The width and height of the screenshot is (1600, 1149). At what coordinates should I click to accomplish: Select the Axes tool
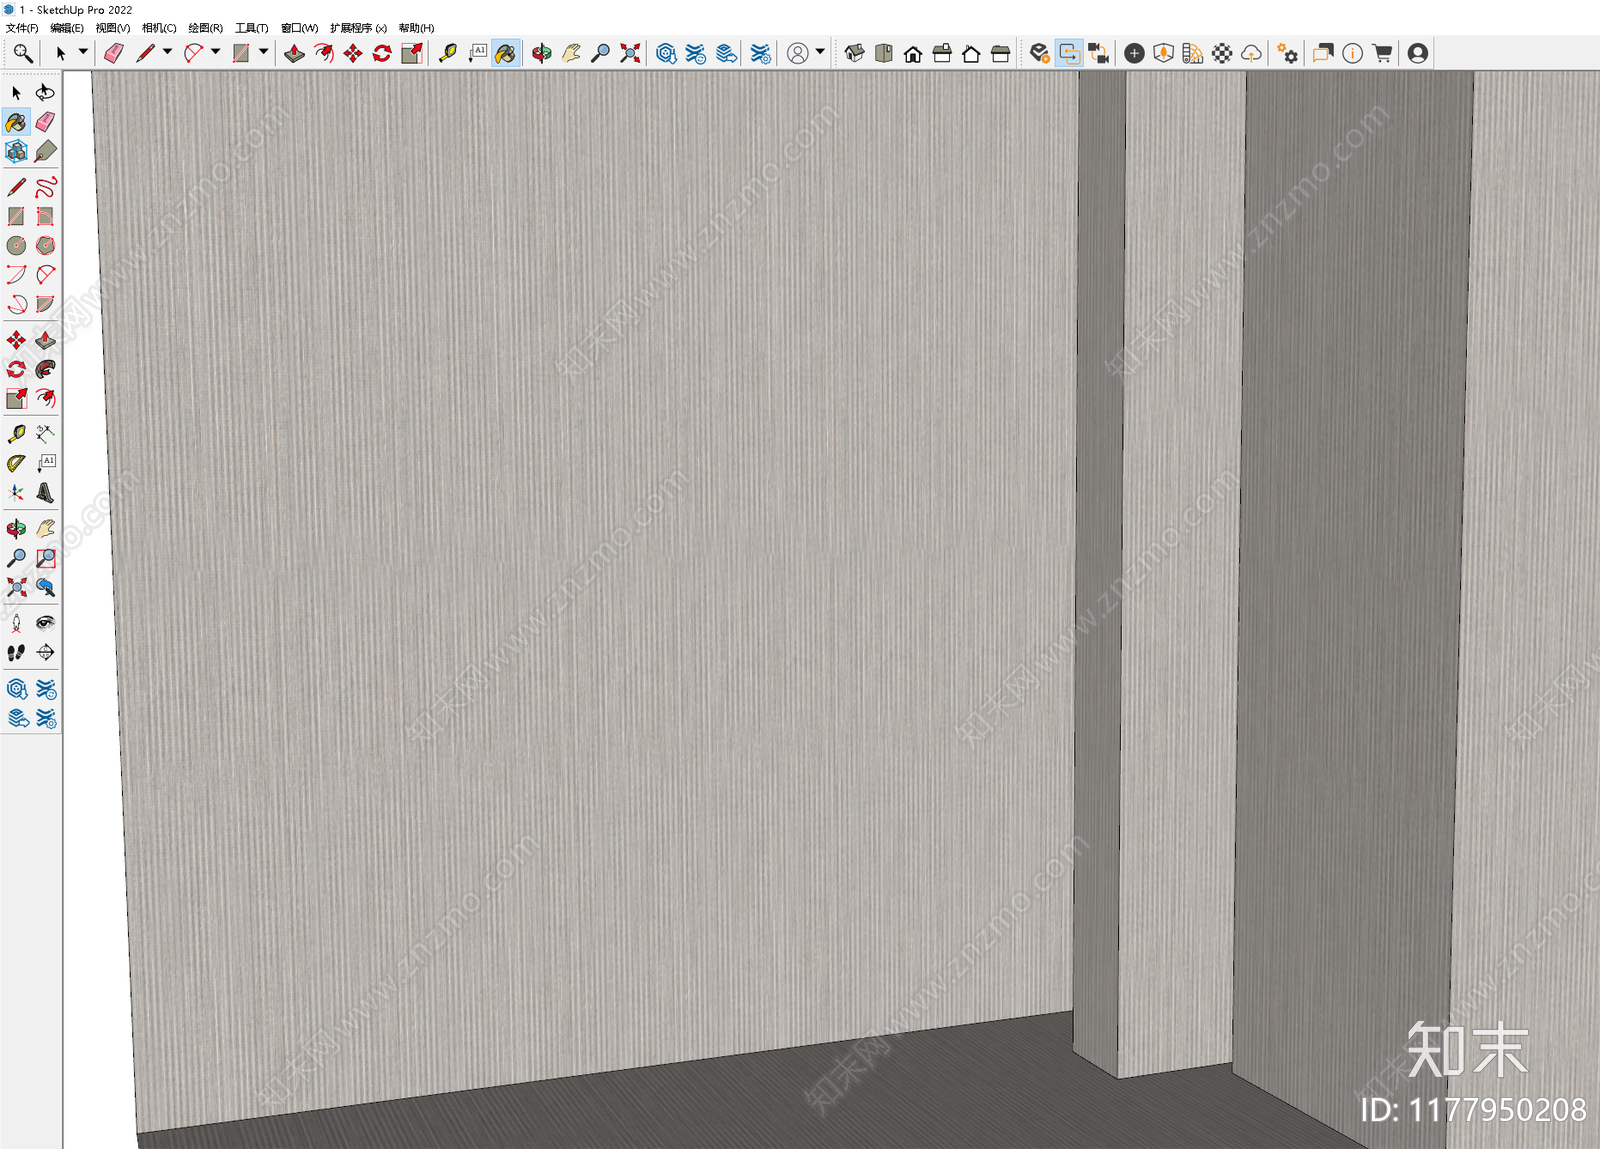click(16, 493)
